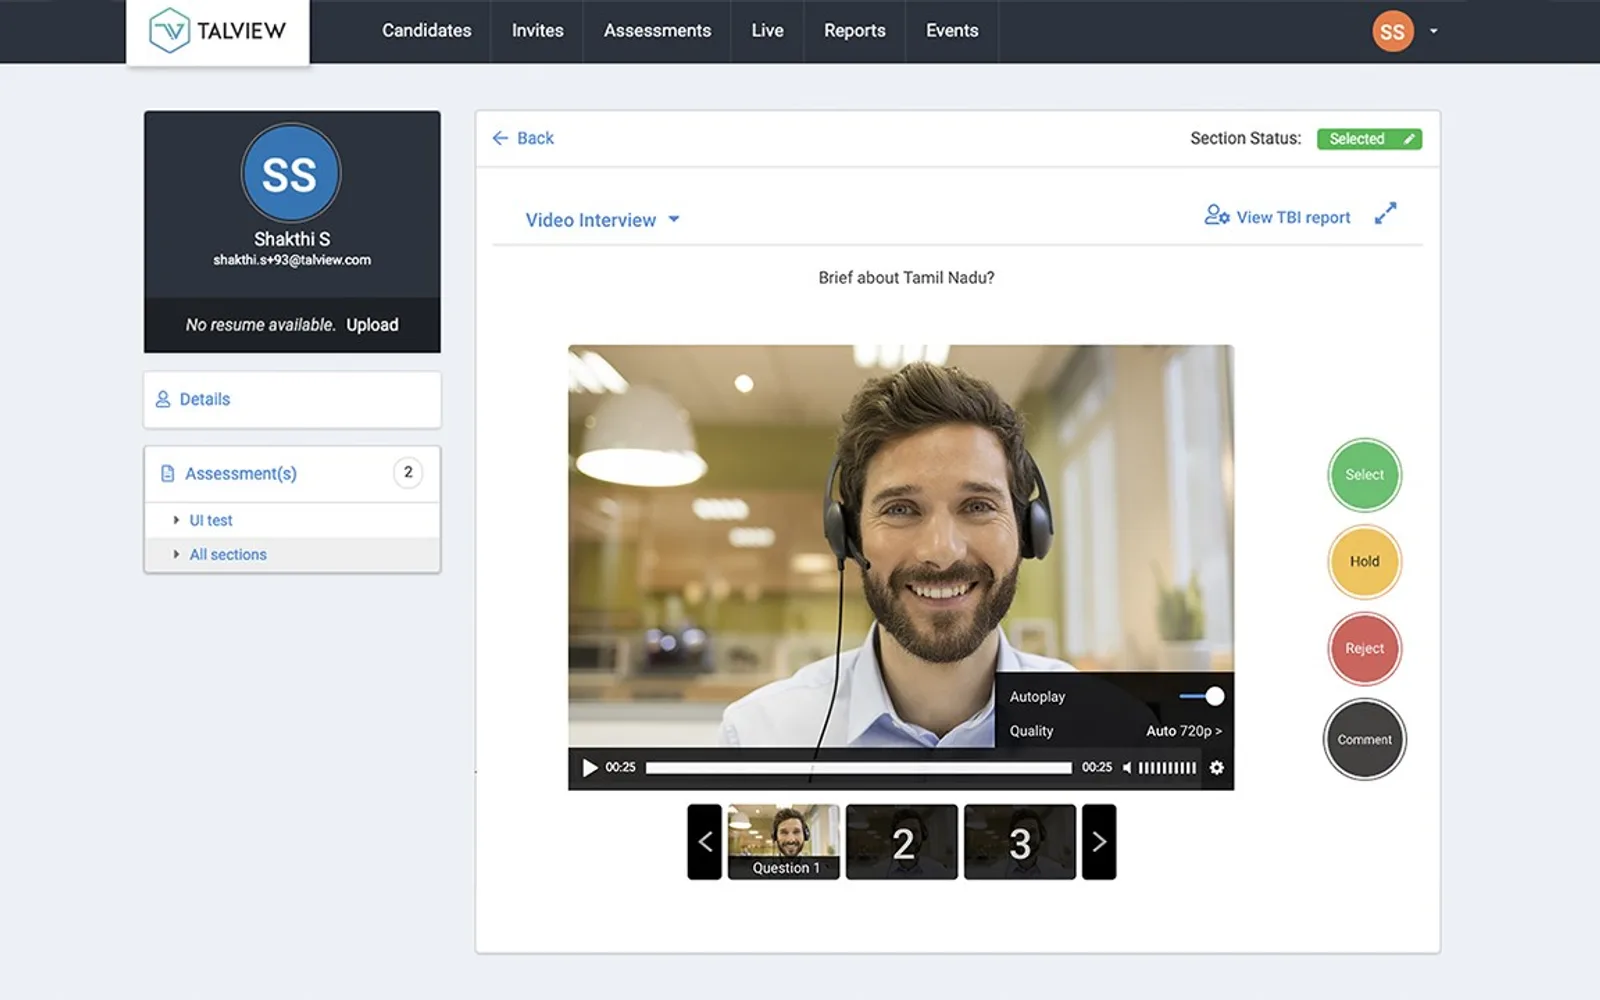Put candidate on Hold
Viewport: 1600px width, 1000px height.
tap(1364, 562)
